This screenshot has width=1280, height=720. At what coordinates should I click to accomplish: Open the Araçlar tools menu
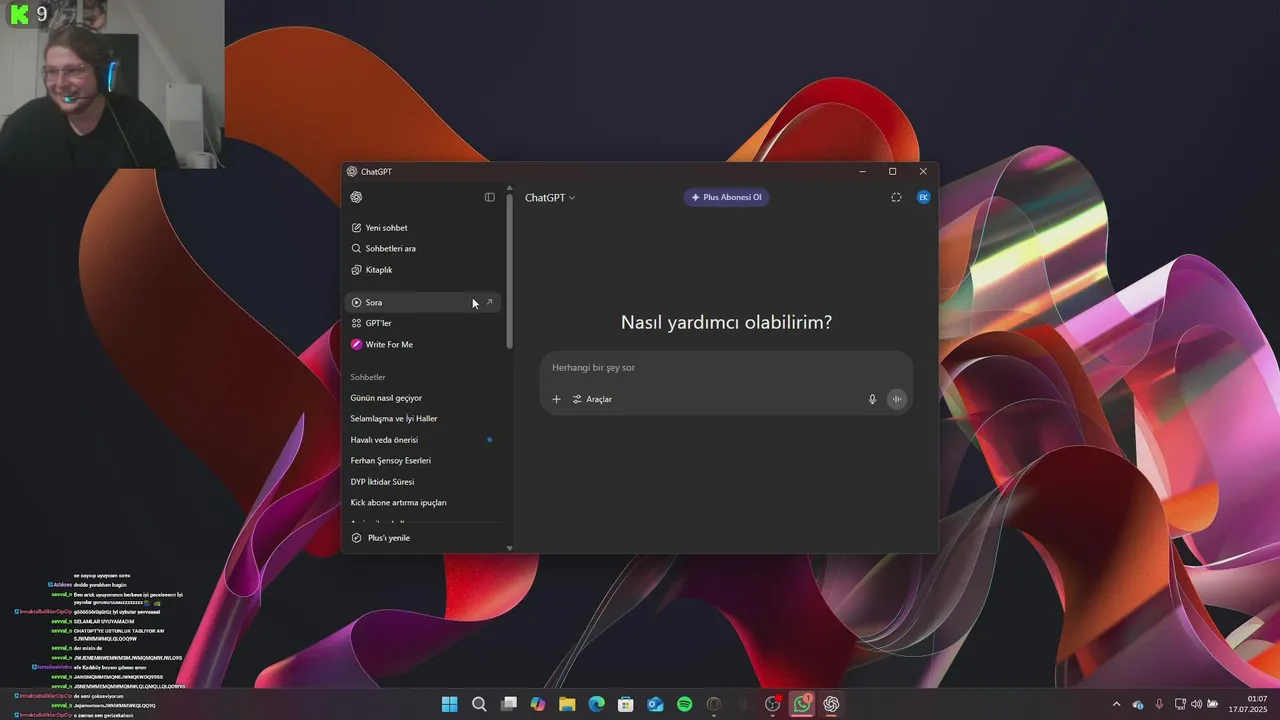[x=592, y=399]
